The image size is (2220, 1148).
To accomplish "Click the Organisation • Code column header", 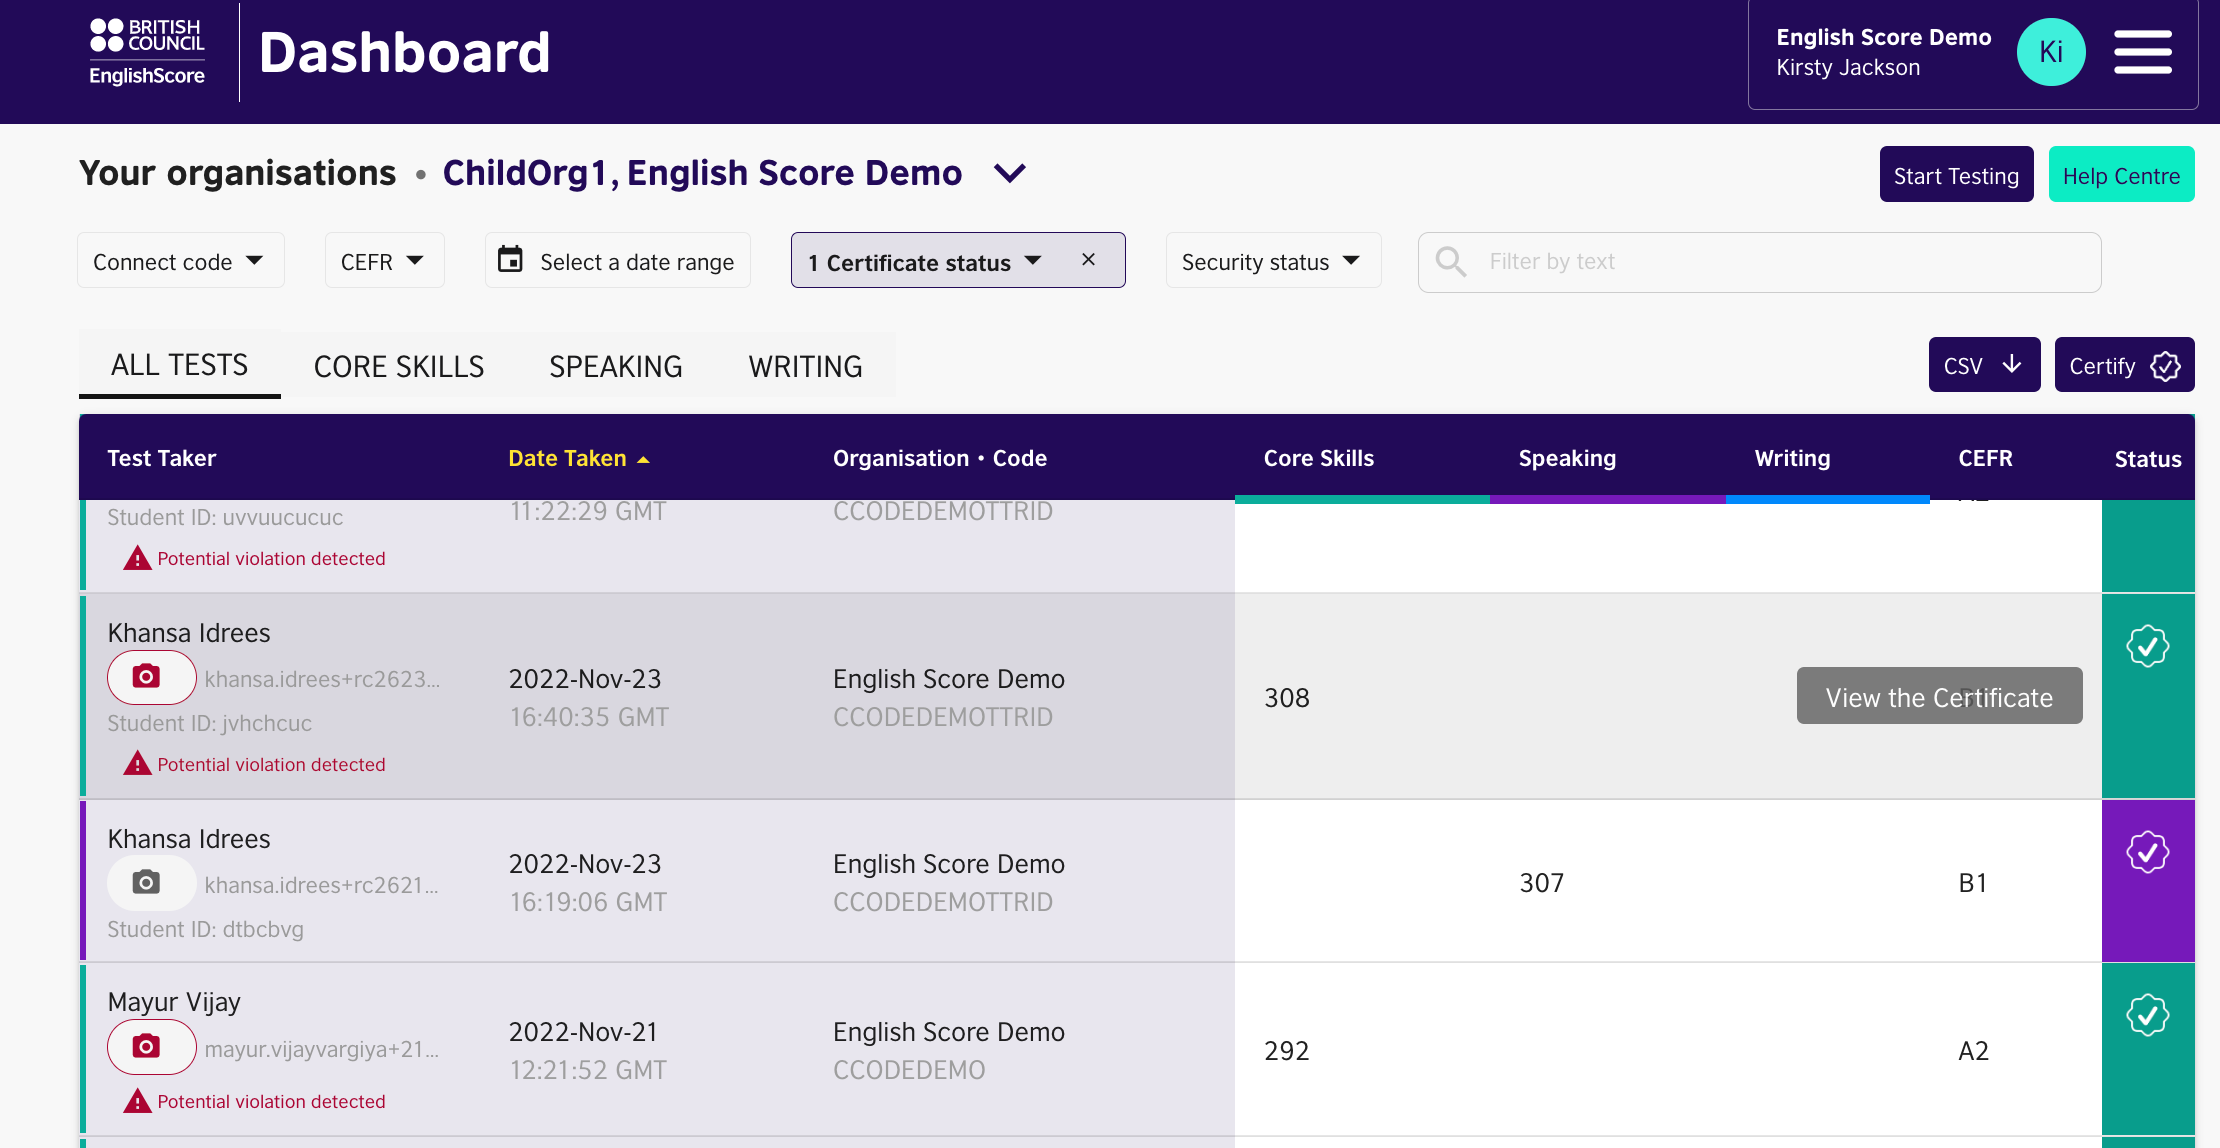I will (x=940, y=458).
